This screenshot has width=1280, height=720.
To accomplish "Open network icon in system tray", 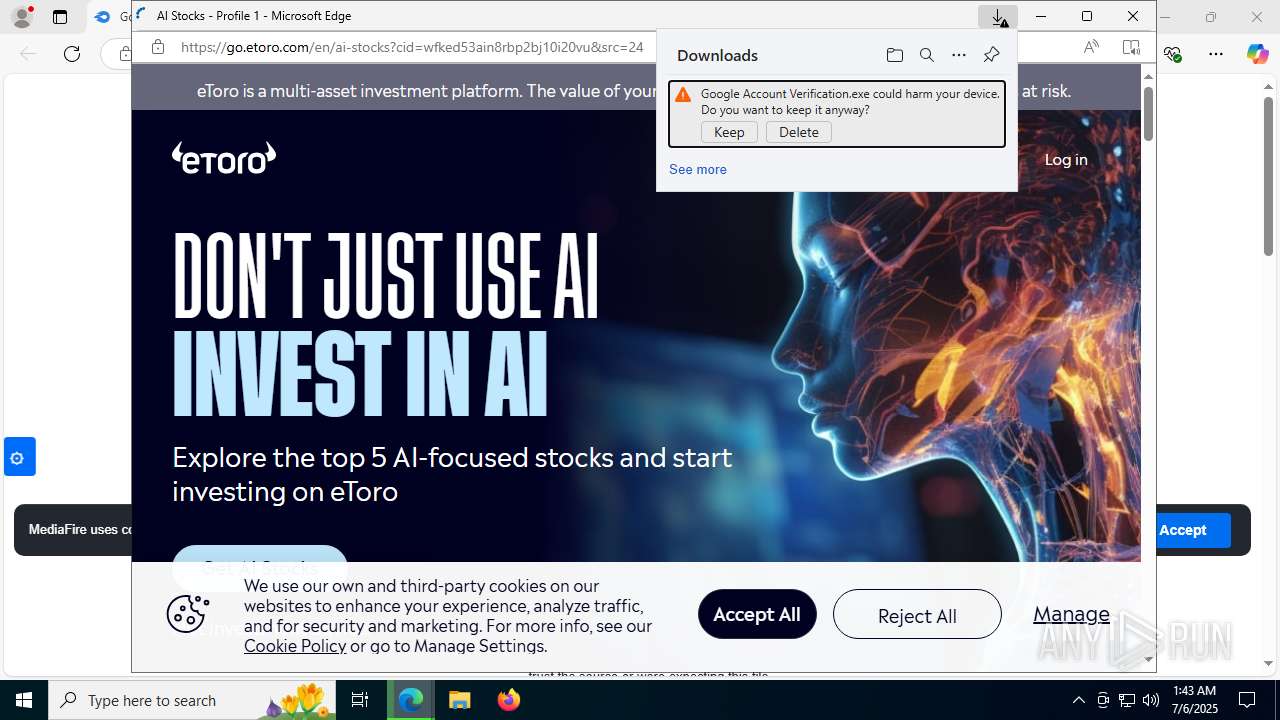I will coord(1127,700).
